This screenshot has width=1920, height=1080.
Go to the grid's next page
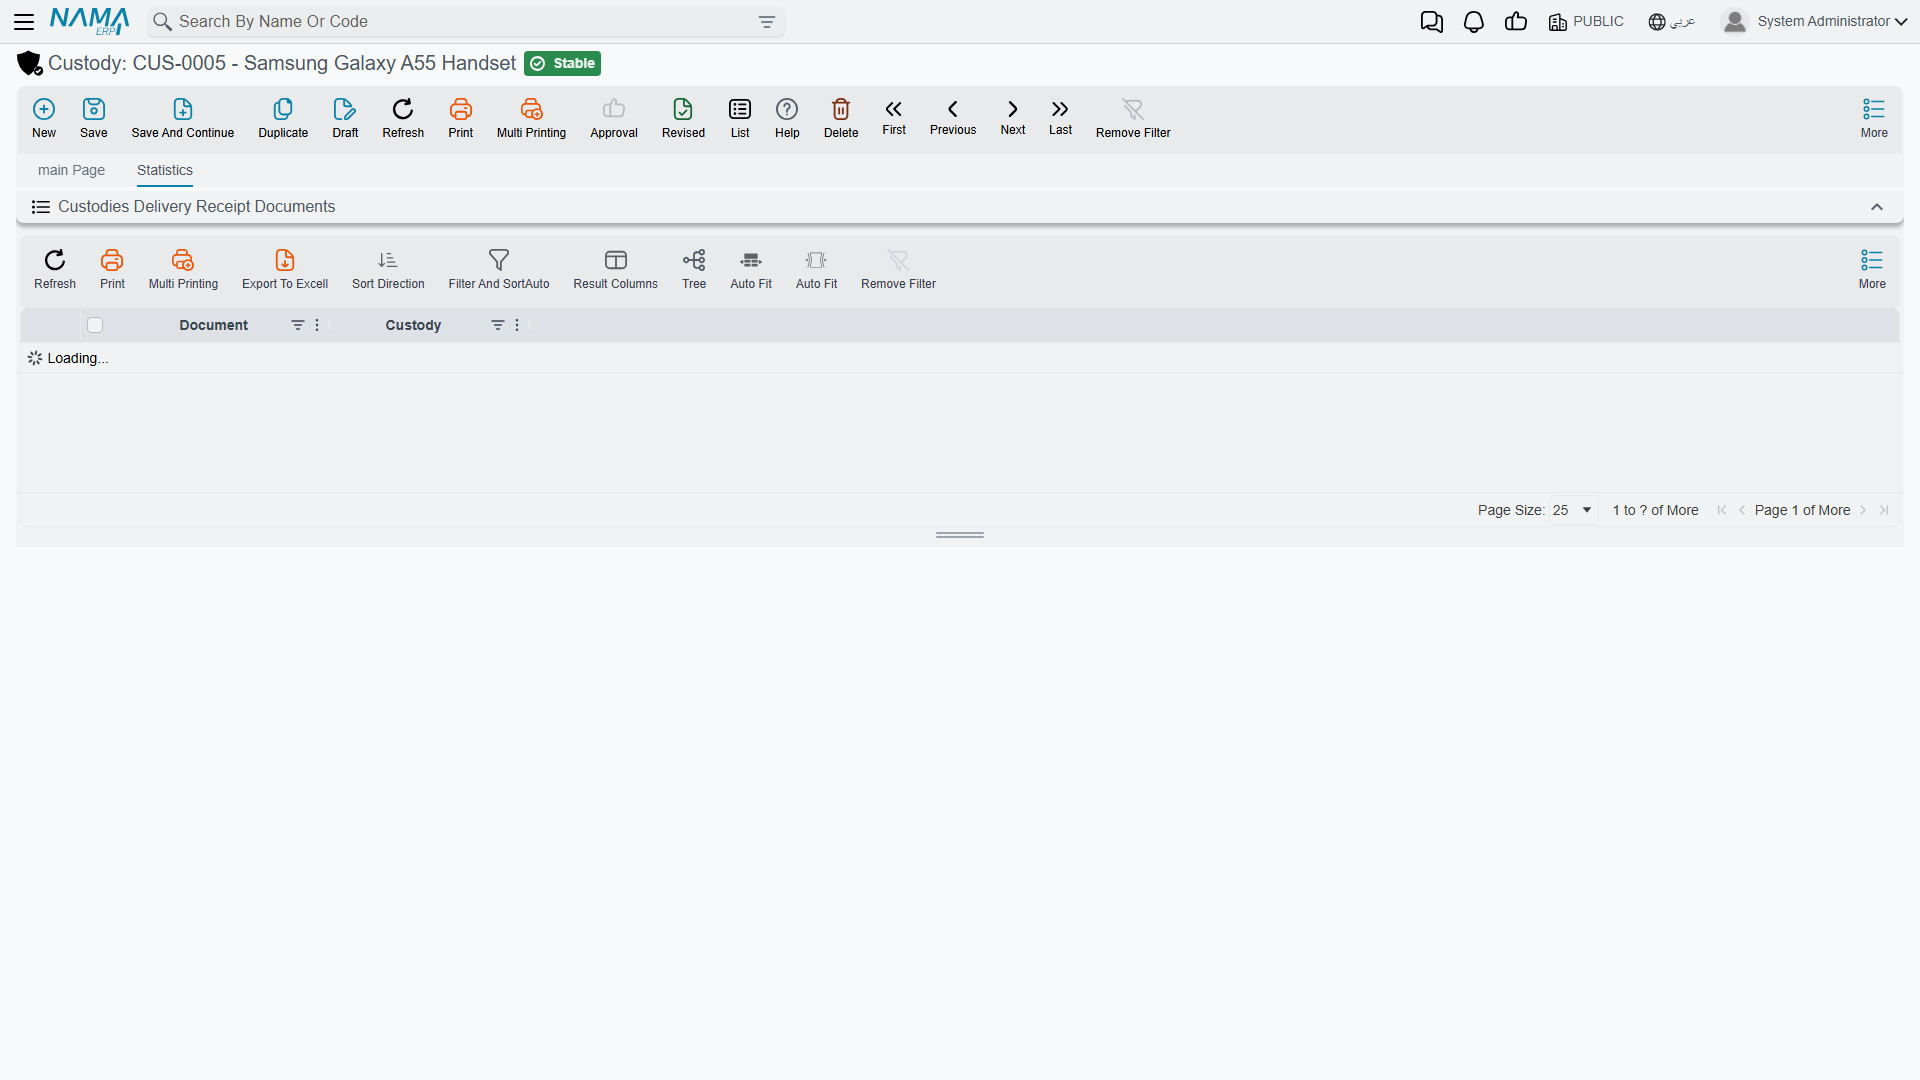pos(1863,510)
